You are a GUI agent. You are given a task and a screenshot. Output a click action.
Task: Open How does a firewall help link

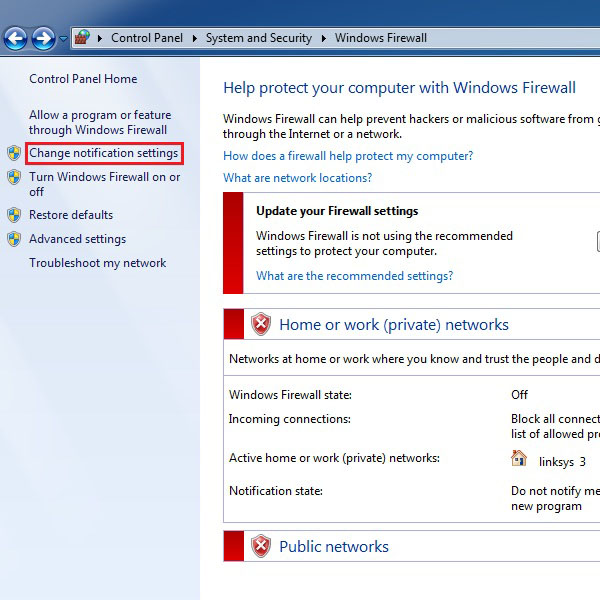click(x=348, y=156)
